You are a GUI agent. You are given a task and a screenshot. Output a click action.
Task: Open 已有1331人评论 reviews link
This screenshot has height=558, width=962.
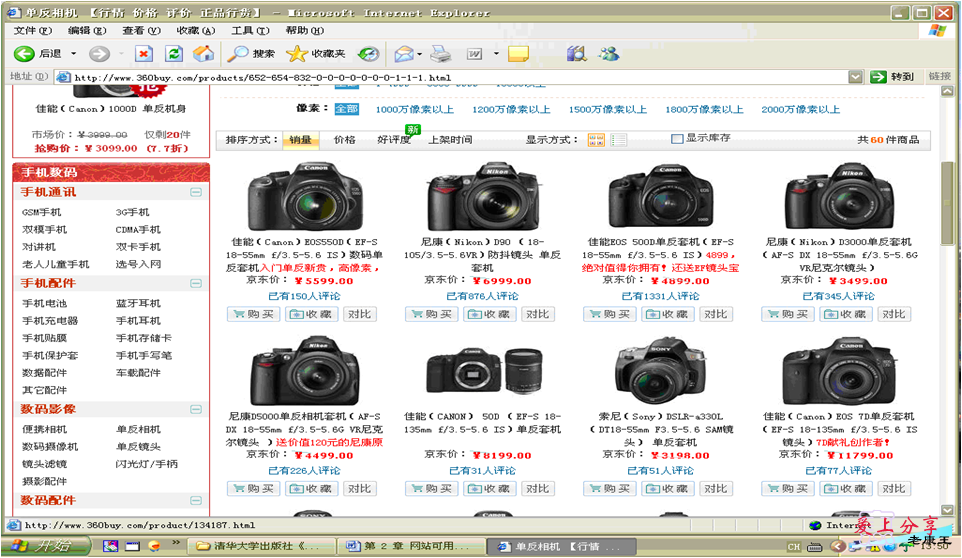click(x=660, y=296)
